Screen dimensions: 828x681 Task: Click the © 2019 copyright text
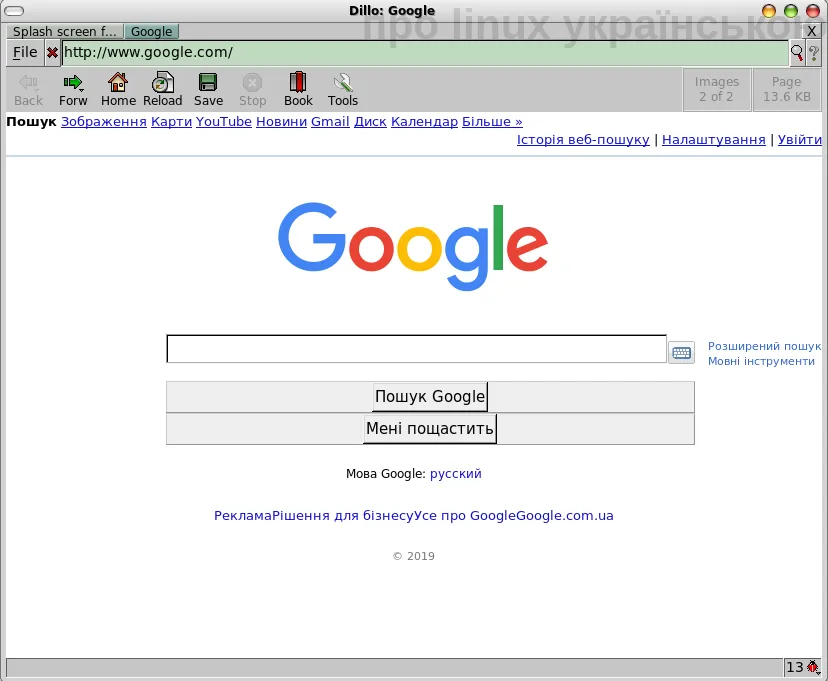[414, 556]
